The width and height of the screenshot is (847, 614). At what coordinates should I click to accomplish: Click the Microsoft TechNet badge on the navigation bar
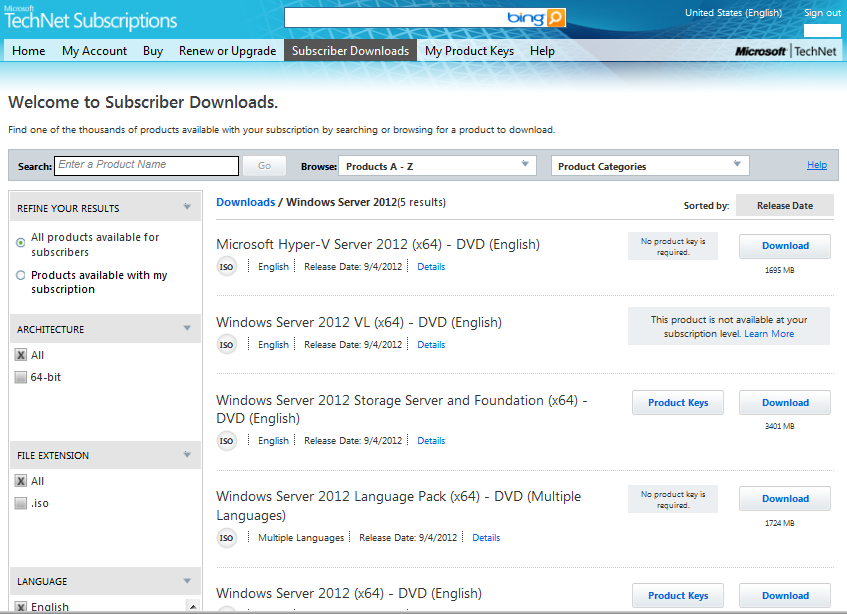point(785,50)
